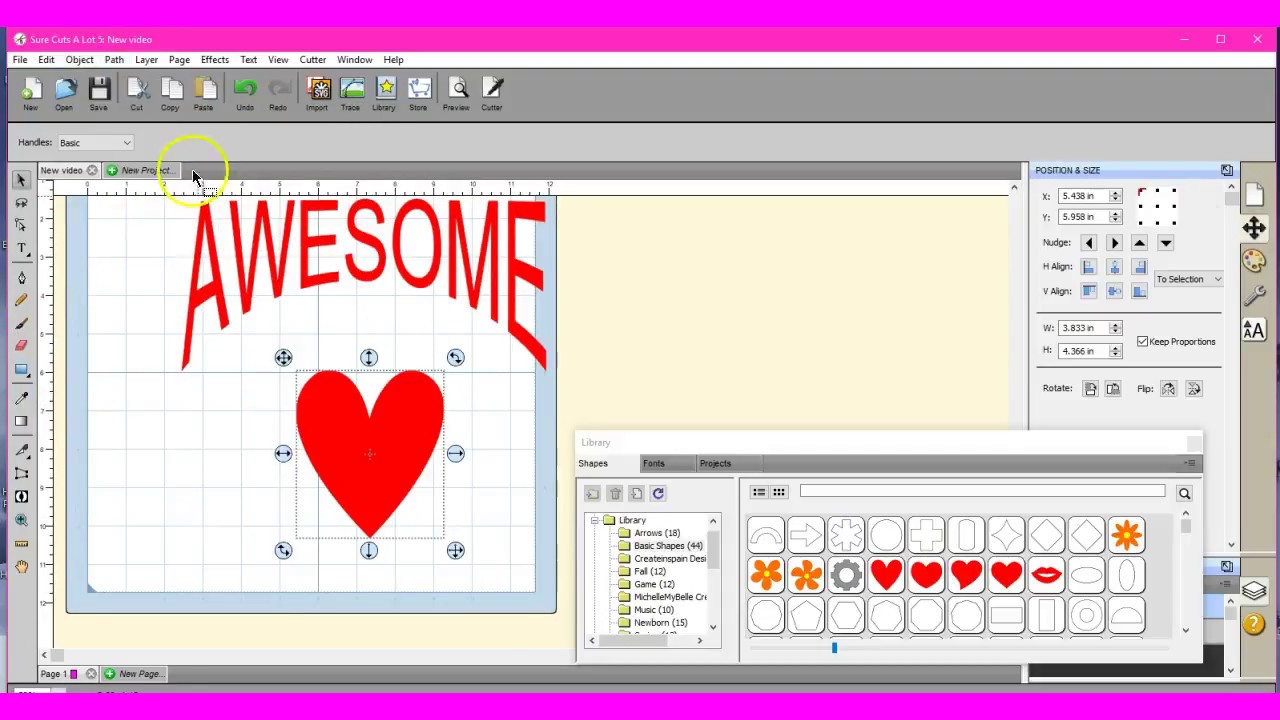Open the Document page panel icon

coord(1254,194)
